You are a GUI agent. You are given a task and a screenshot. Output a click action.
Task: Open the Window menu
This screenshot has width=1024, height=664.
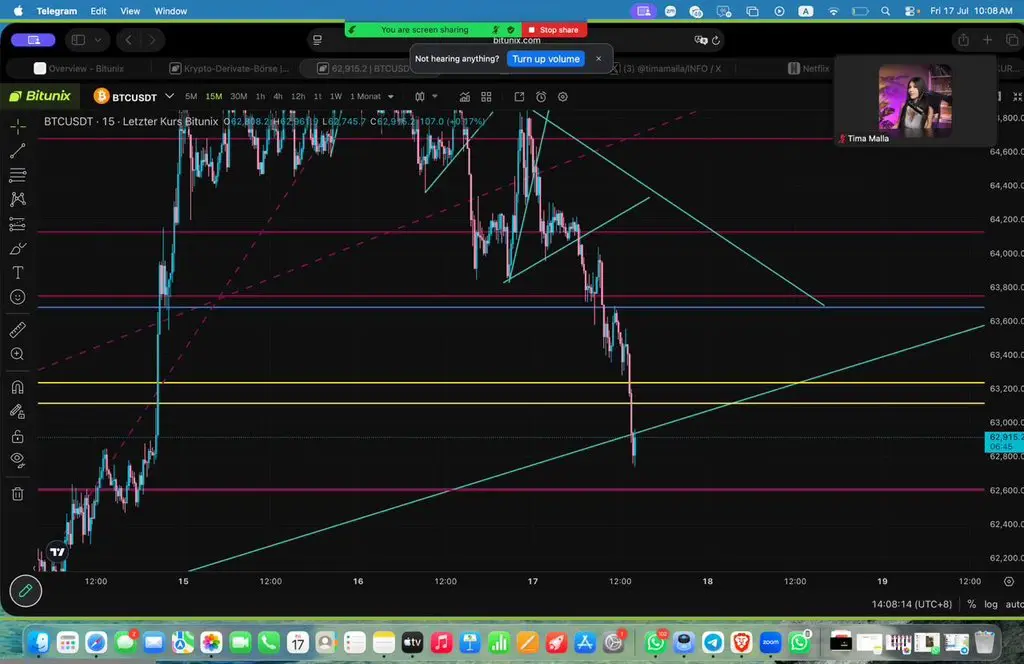pos(170,11)
